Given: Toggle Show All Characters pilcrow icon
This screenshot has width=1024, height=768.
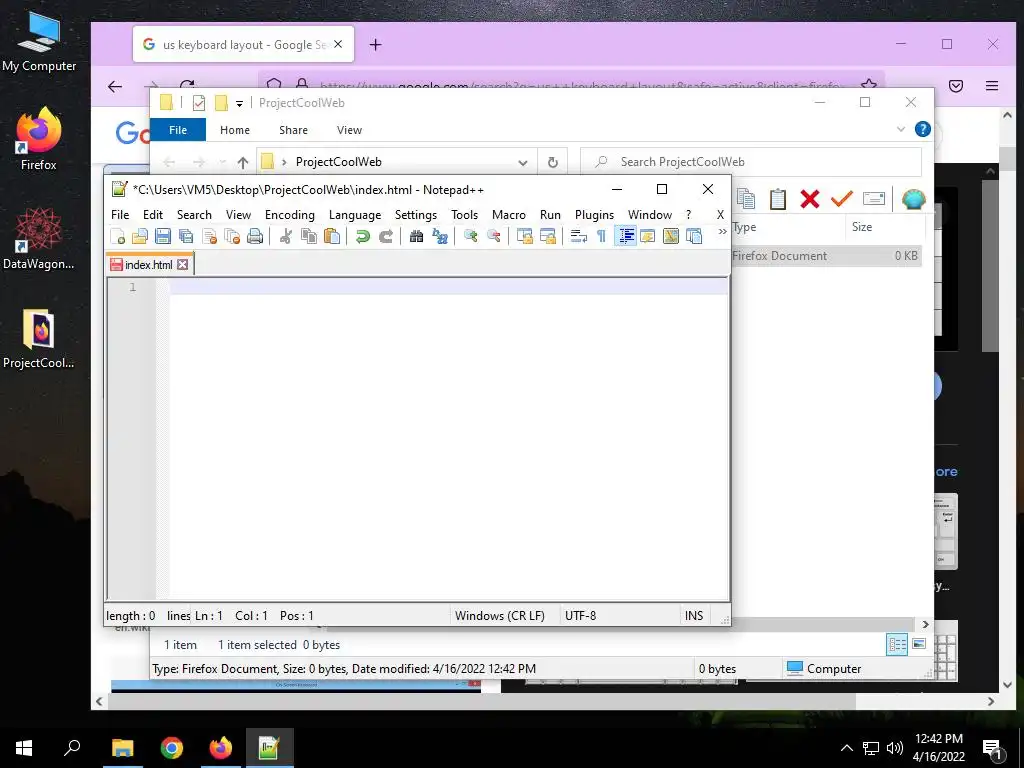Looking at the screenshot, I should (601, 236).
